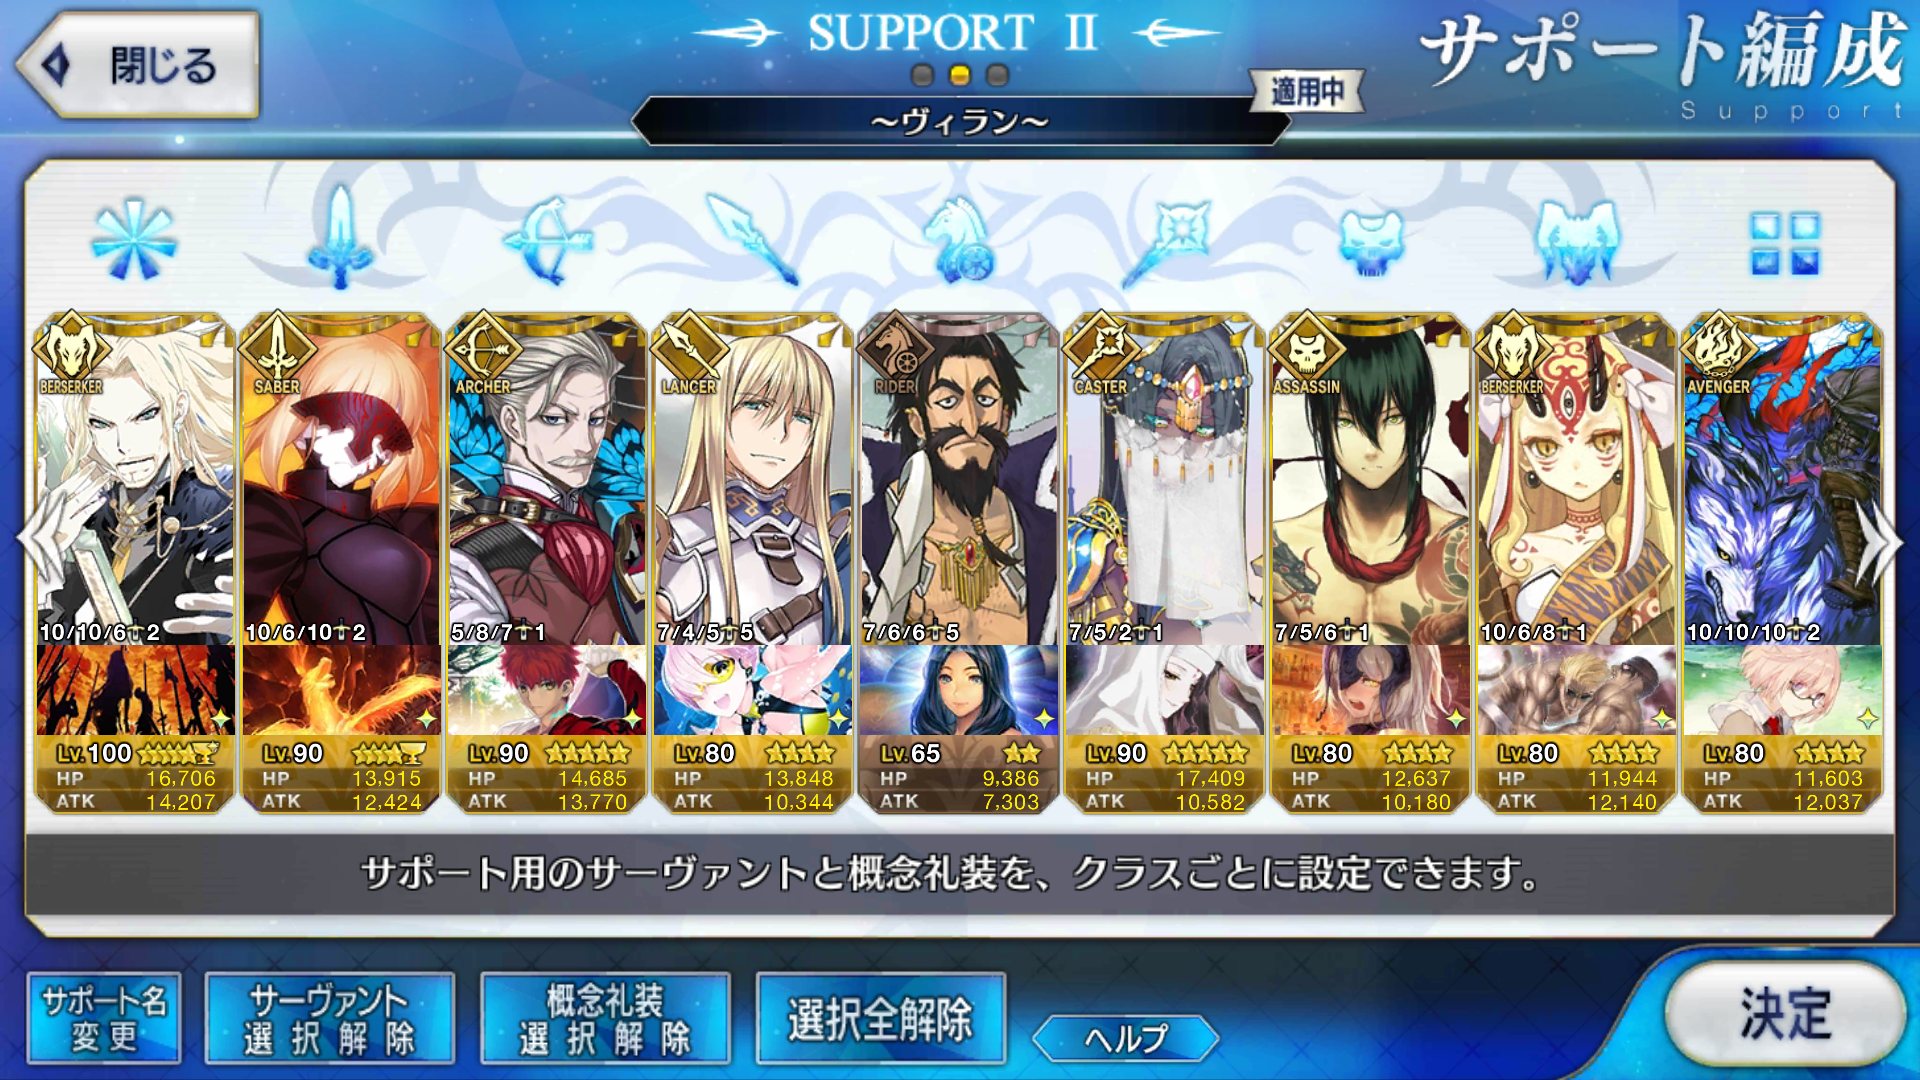
Task: Select the active second support set dot
Action: coord(960,75)
